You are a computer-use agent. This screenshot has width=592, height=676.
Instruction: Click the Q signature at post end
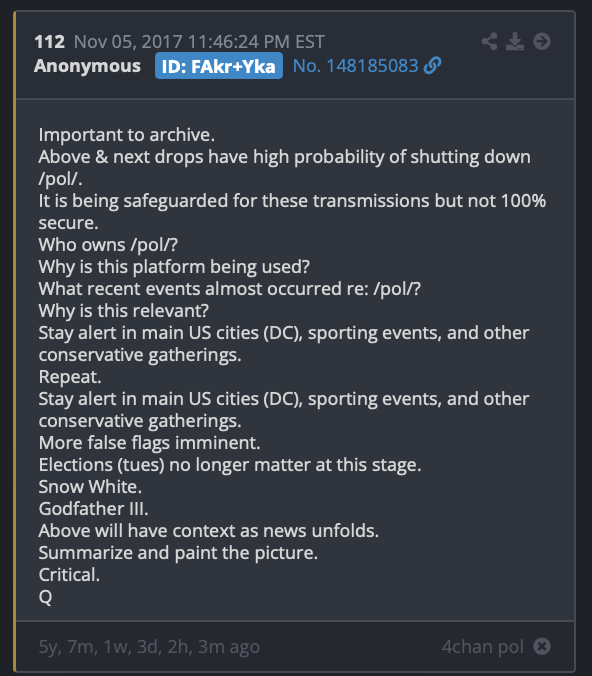(45, 597)
